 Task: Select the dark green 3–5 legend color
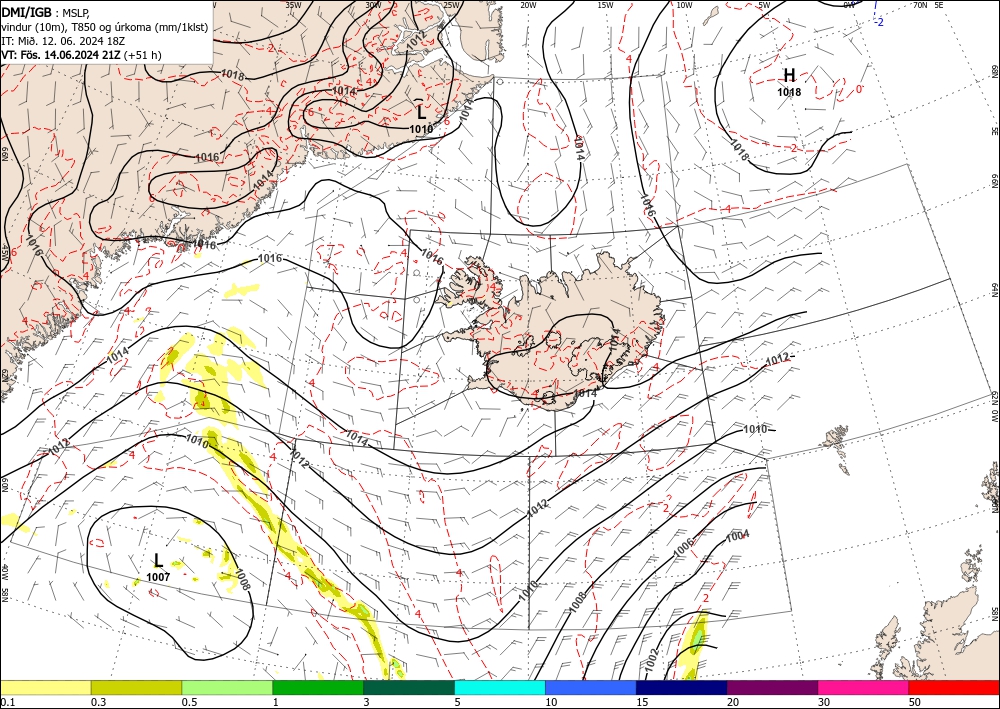tap(409, 687)
